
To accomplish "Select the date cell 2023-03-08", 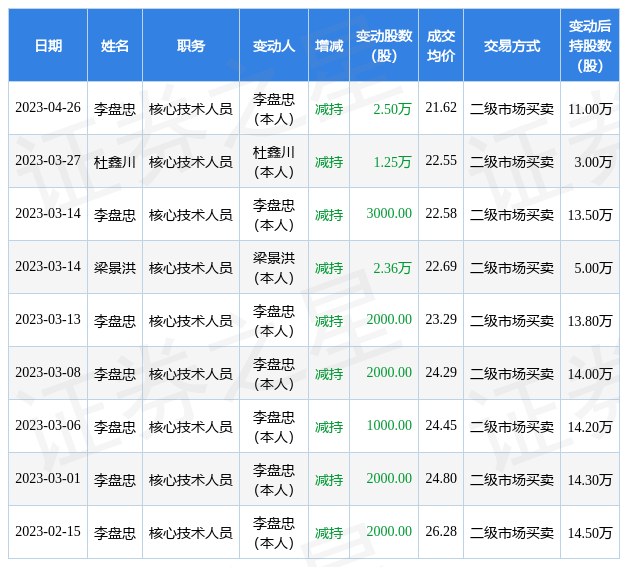I will 48,373.
